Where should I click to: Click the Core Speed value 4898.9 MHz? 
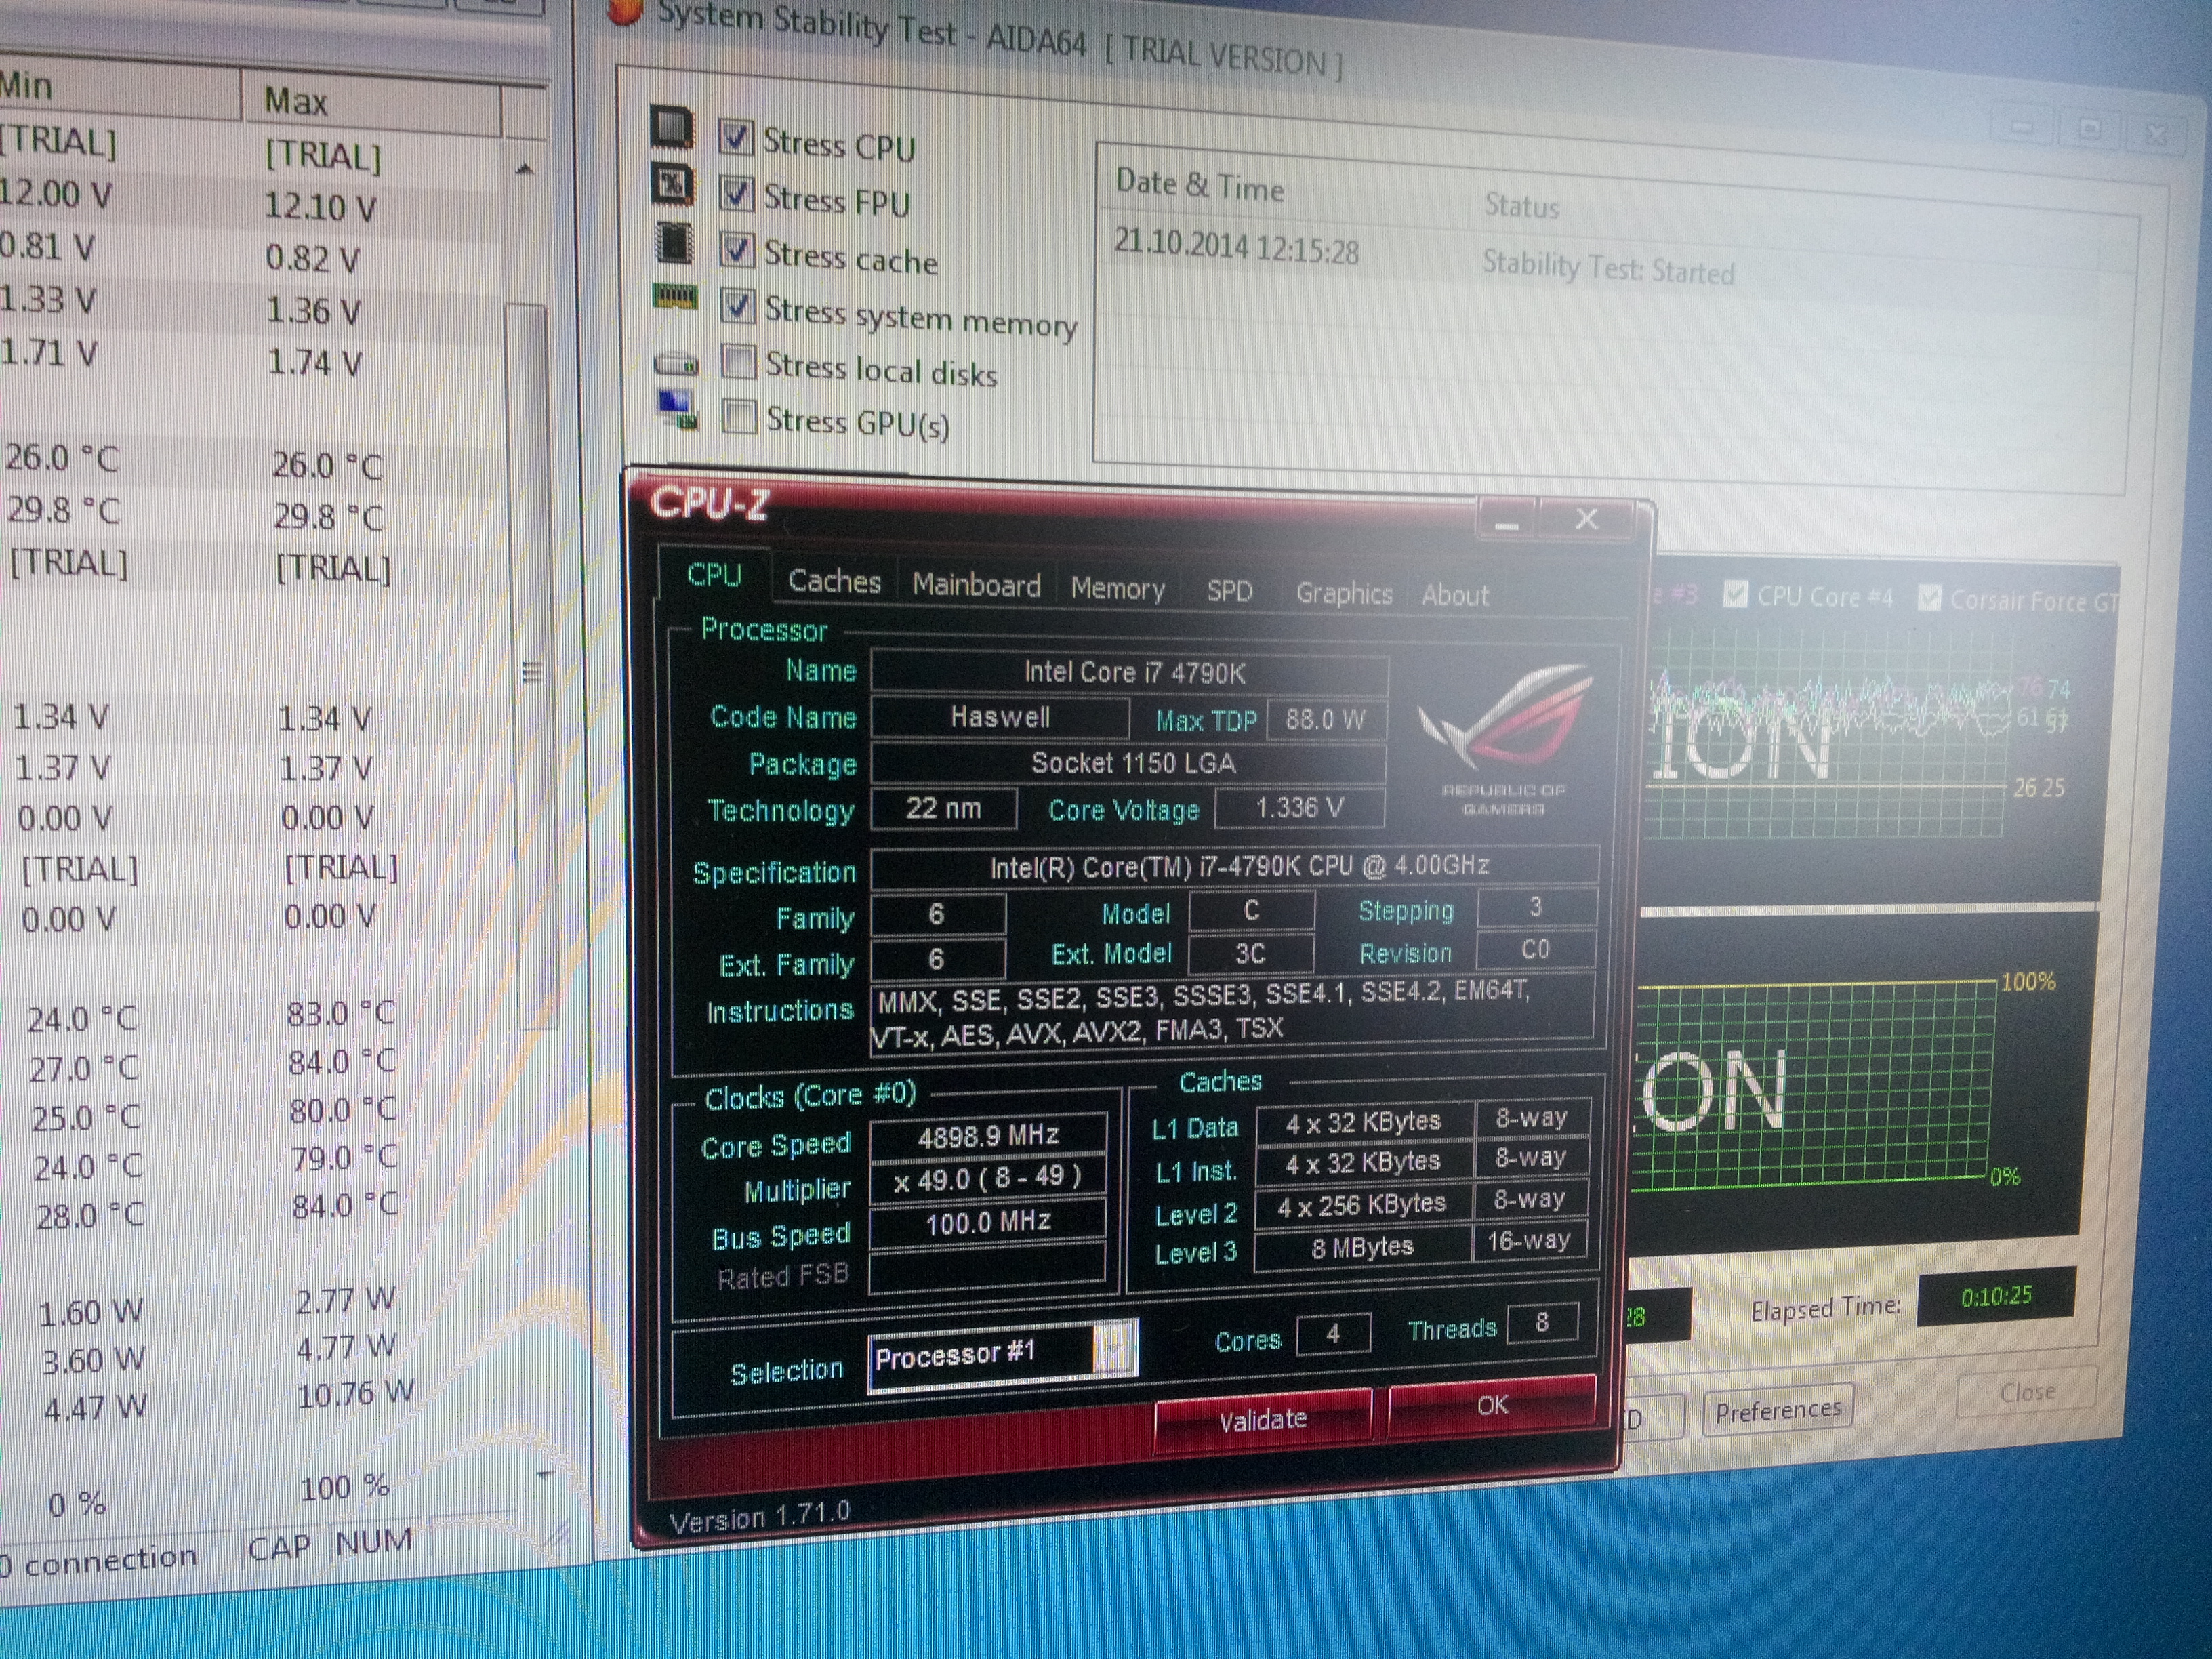coord(987,1136)
